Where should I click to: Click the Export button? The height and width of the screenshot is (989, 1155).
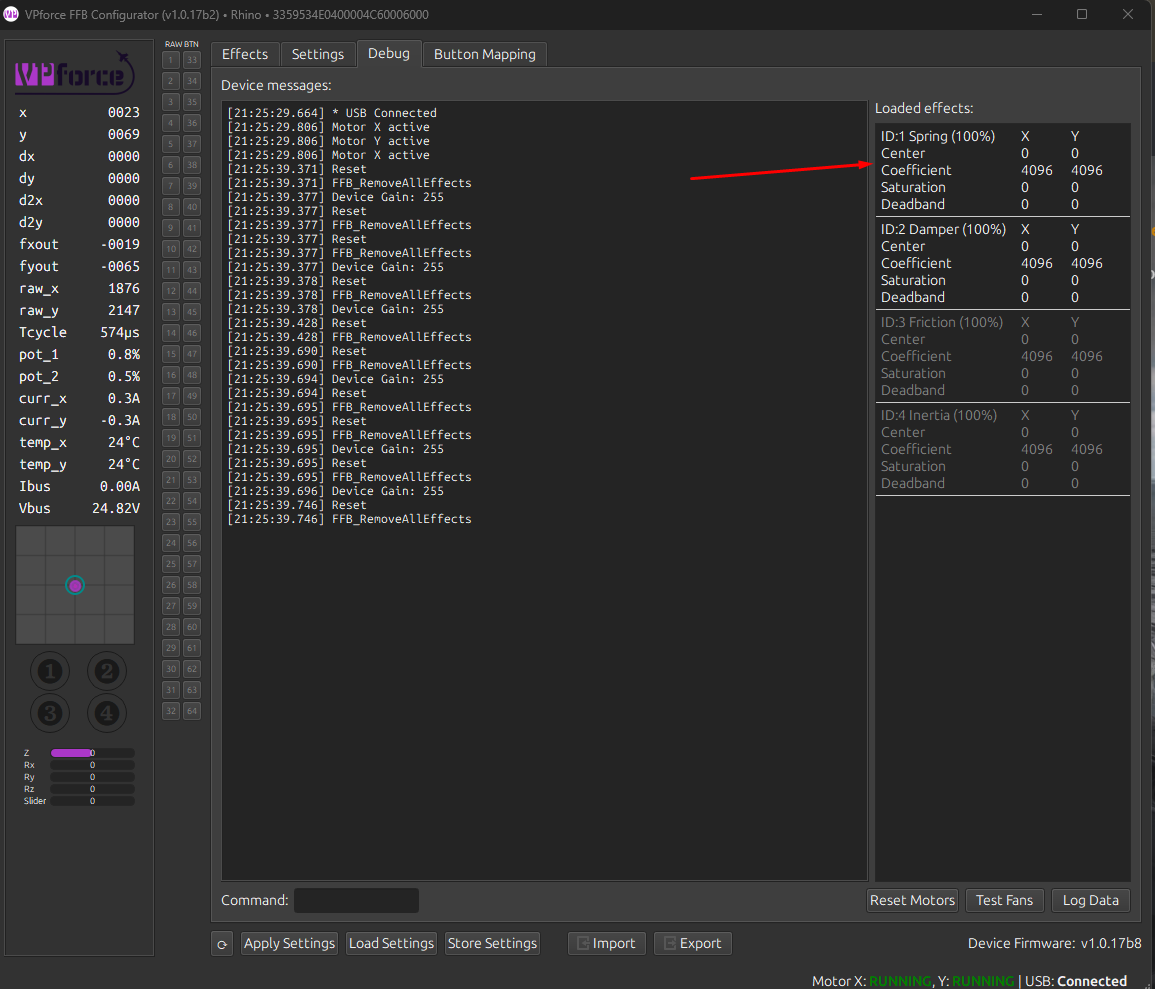point(692,943)
